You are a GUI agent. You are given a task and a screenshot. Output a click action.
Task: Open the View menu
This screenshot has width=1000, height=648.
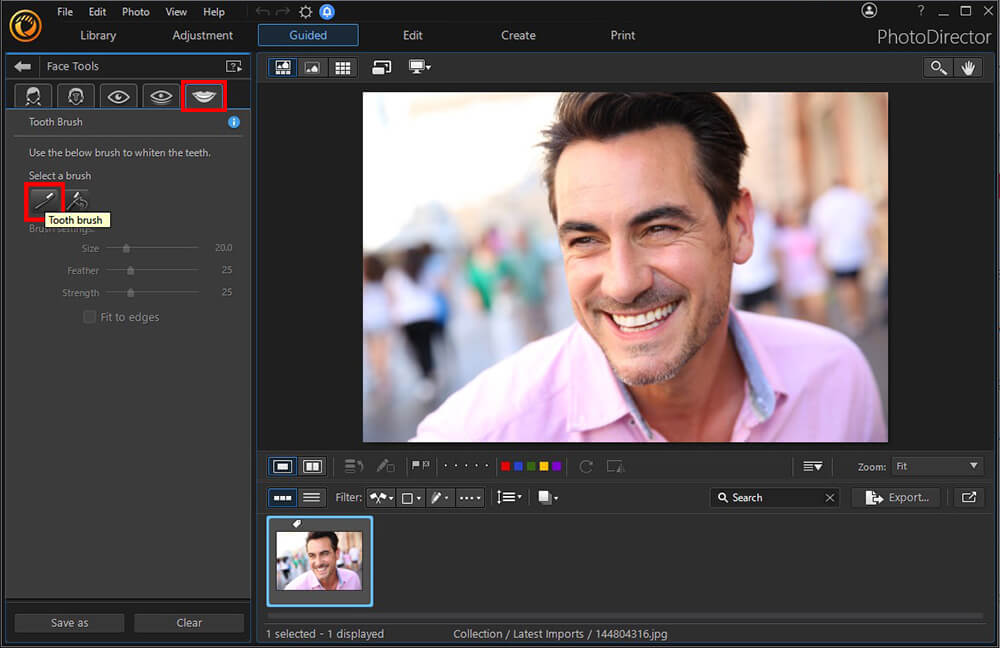coord(176,11)
